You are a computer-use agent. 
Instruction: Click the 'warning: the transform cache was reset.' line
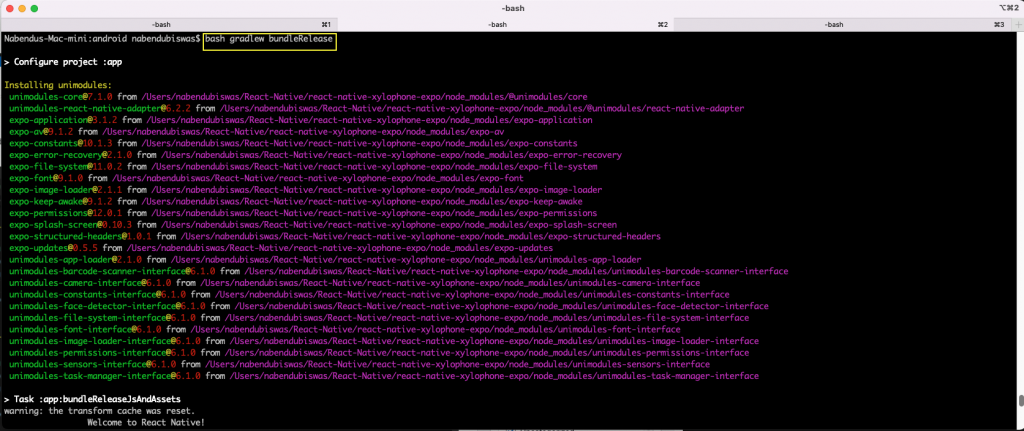99,411
